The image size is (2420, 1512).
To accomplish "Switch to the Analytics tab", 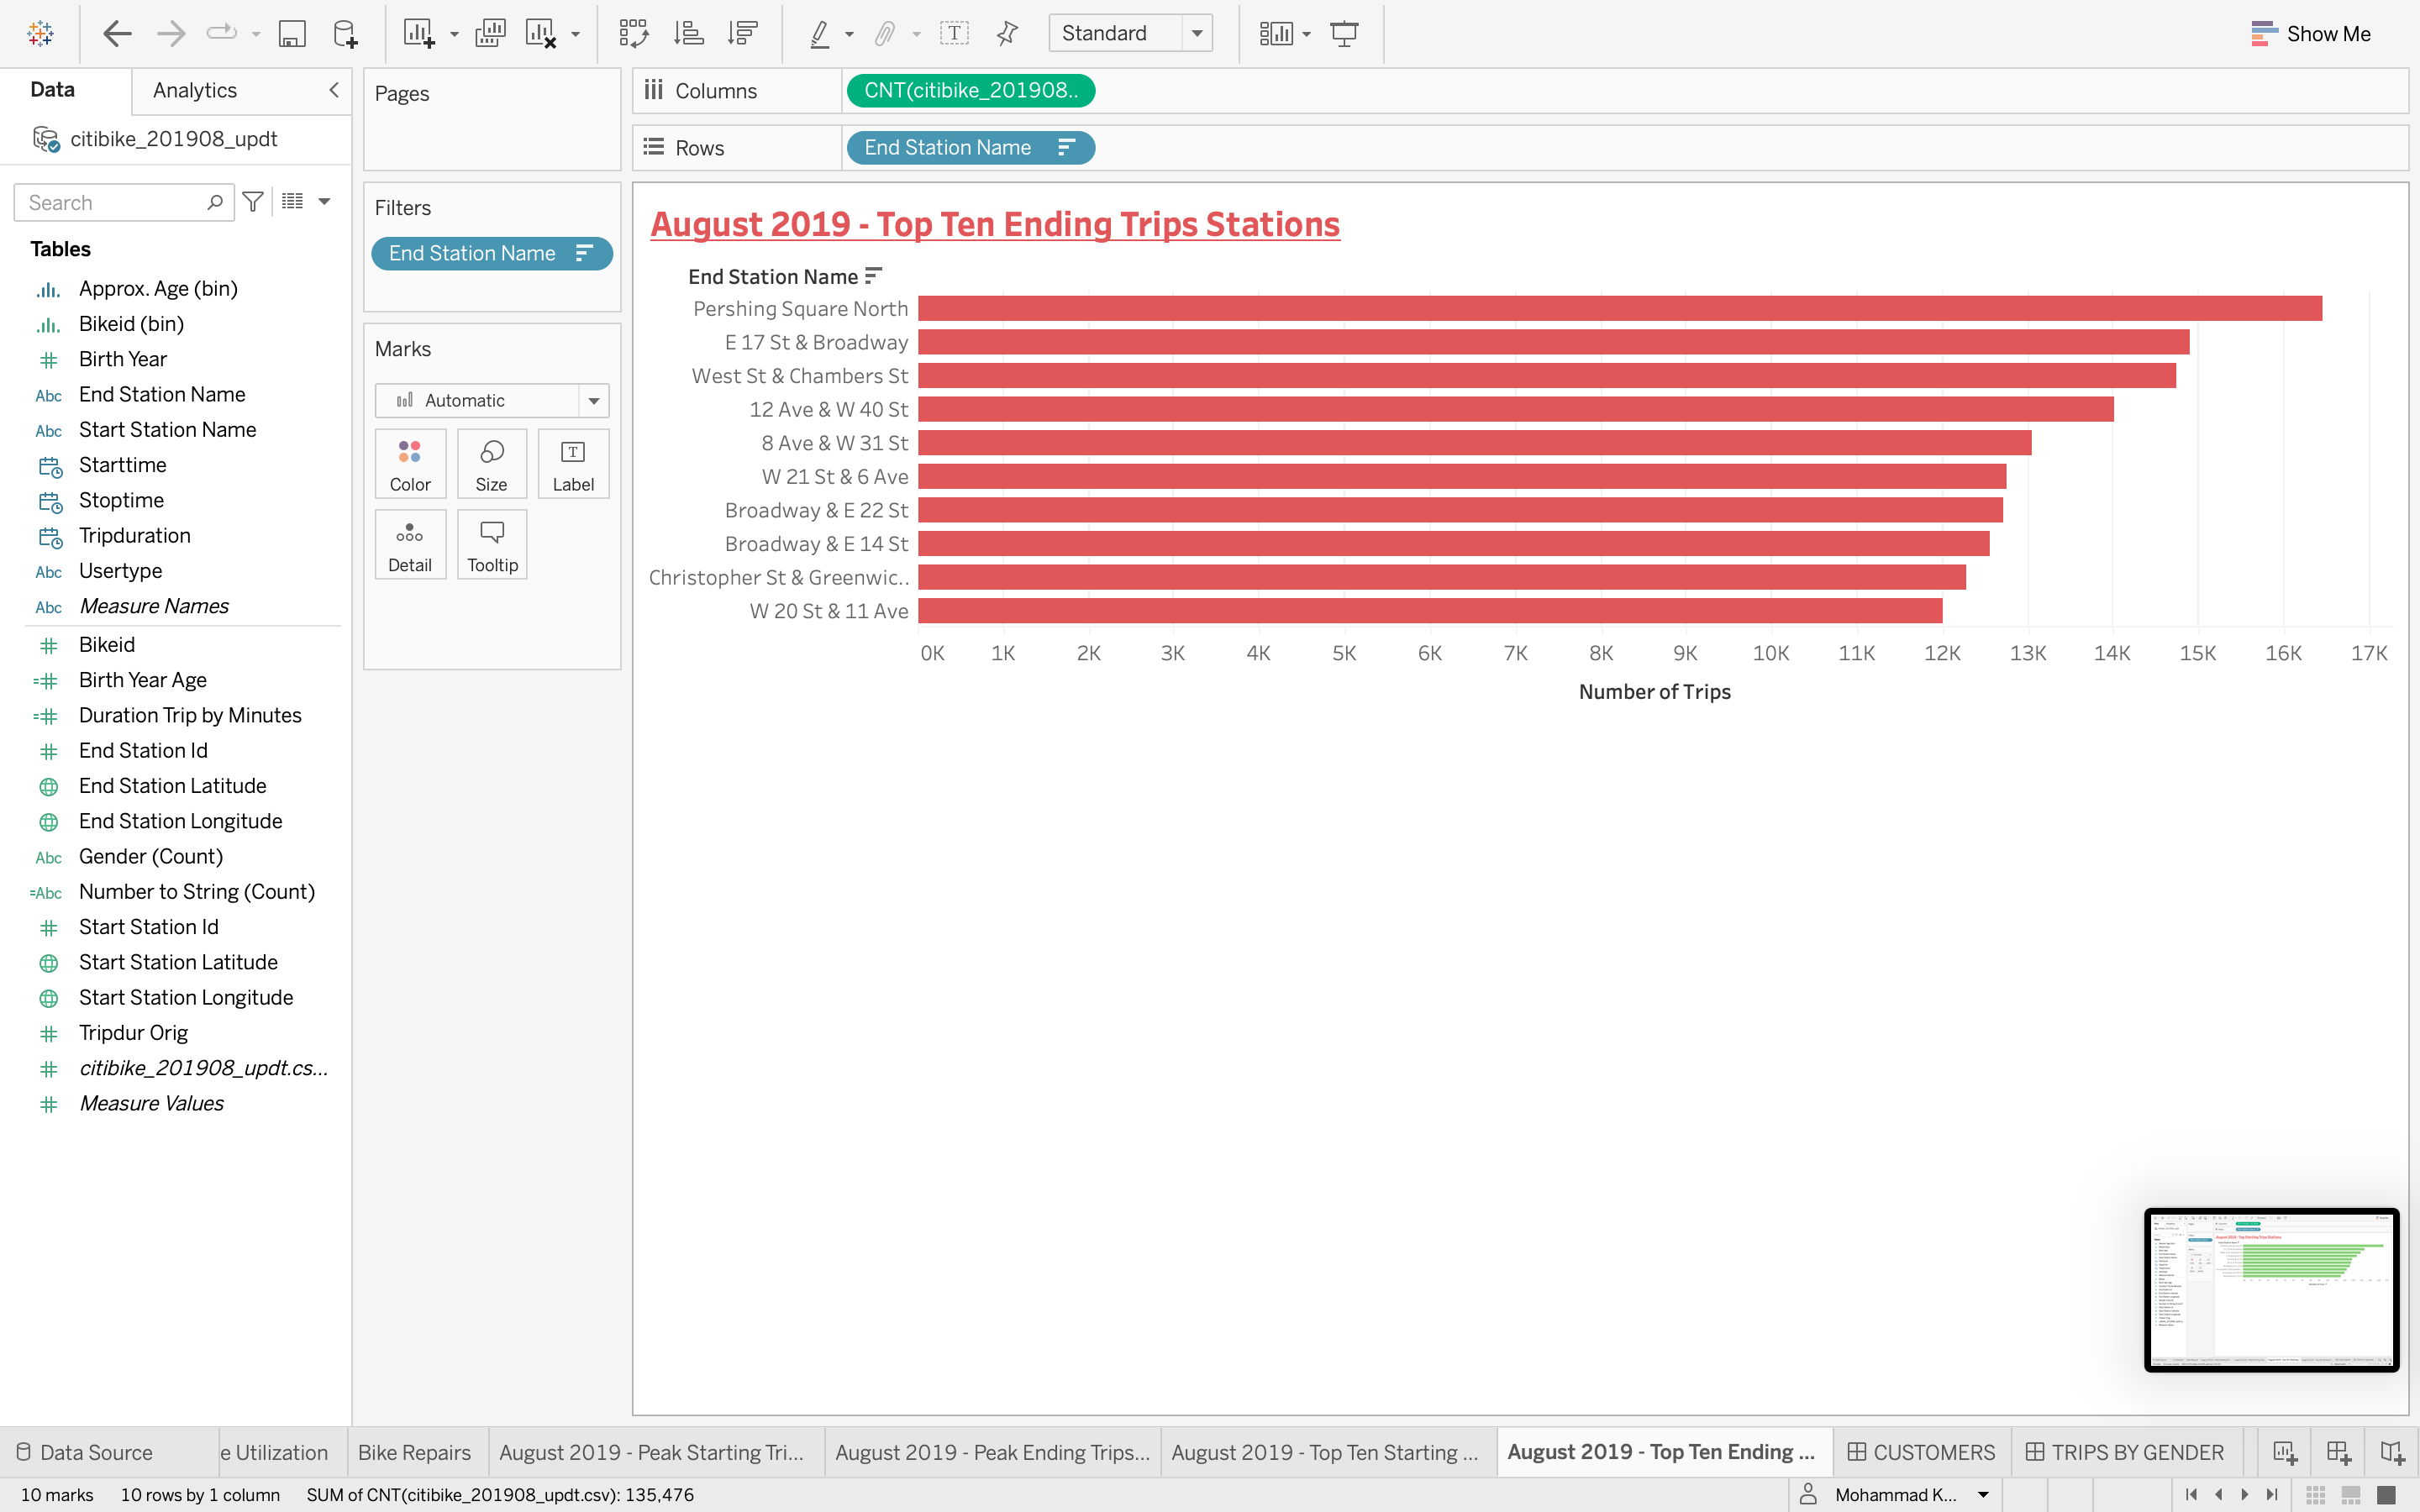I will click(195, 90).
